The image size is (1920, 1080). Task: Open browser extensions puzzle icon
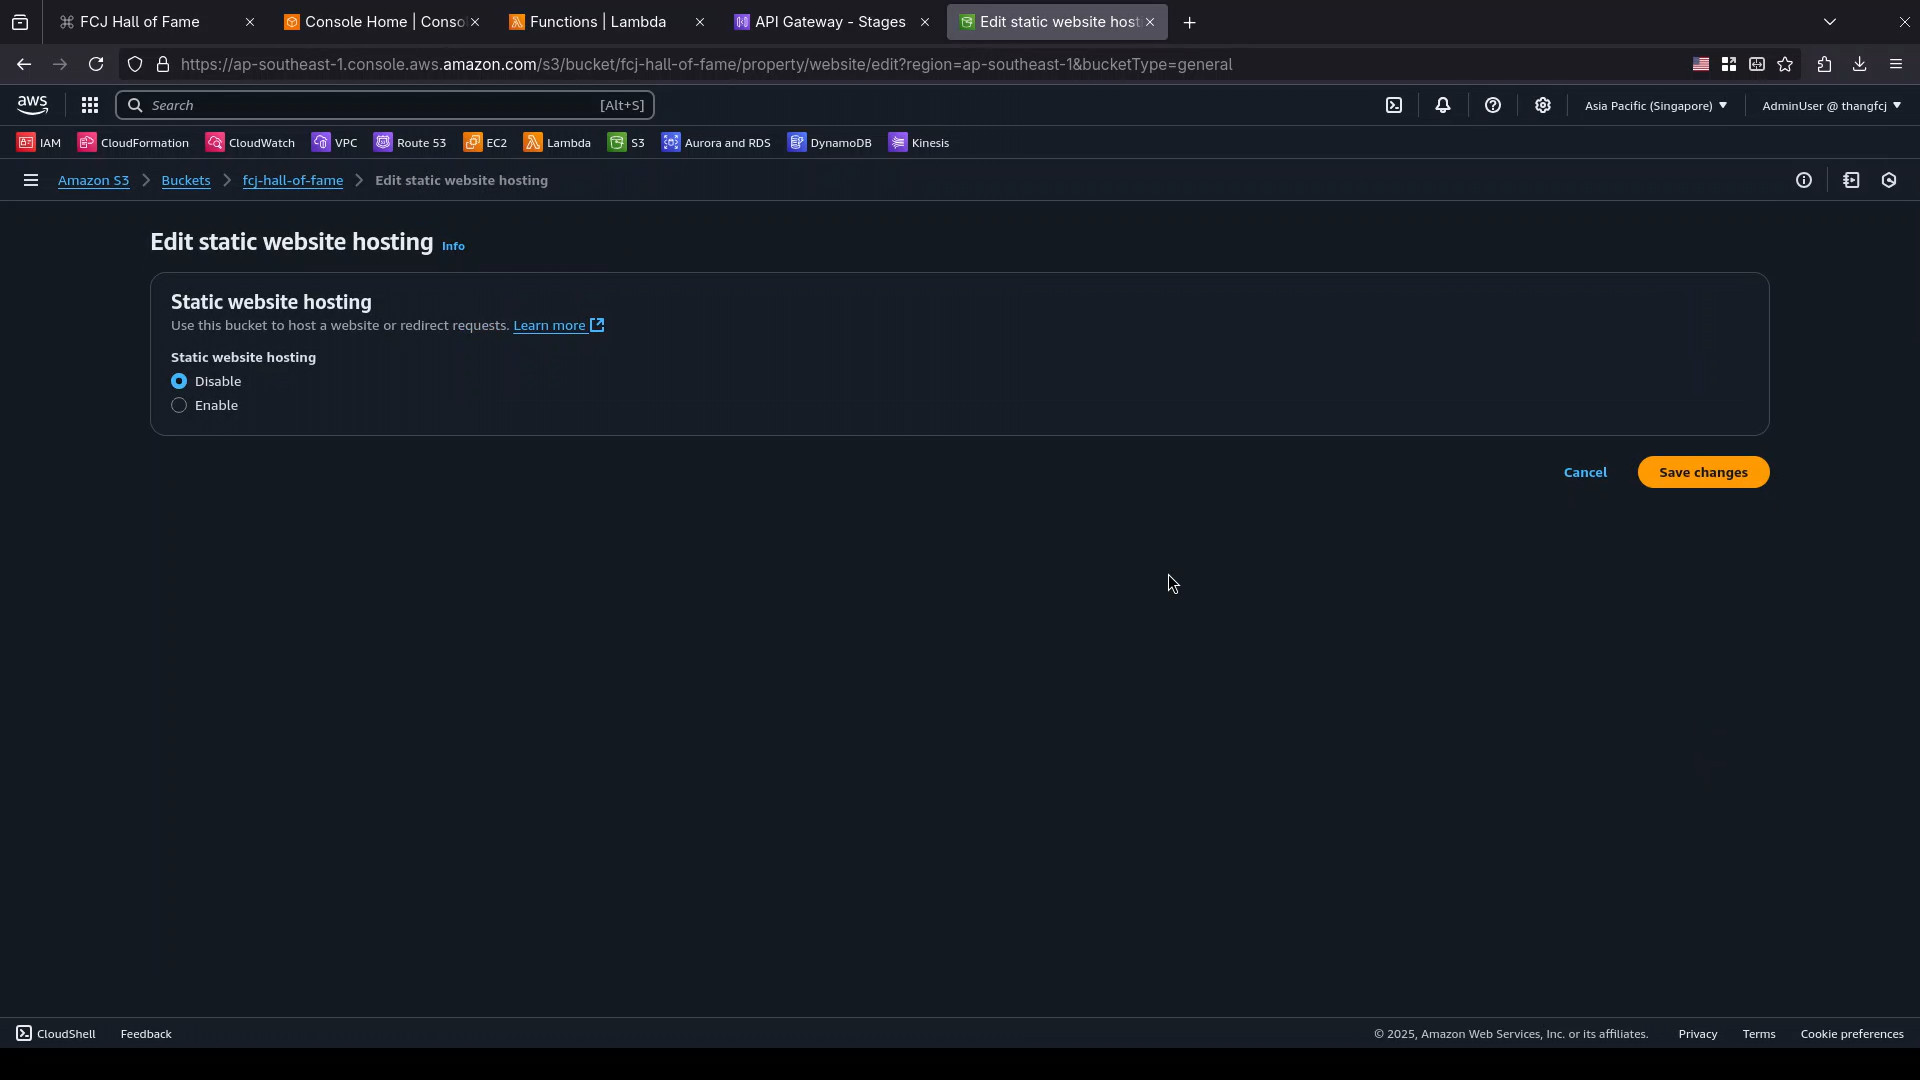coord(1824,64)
